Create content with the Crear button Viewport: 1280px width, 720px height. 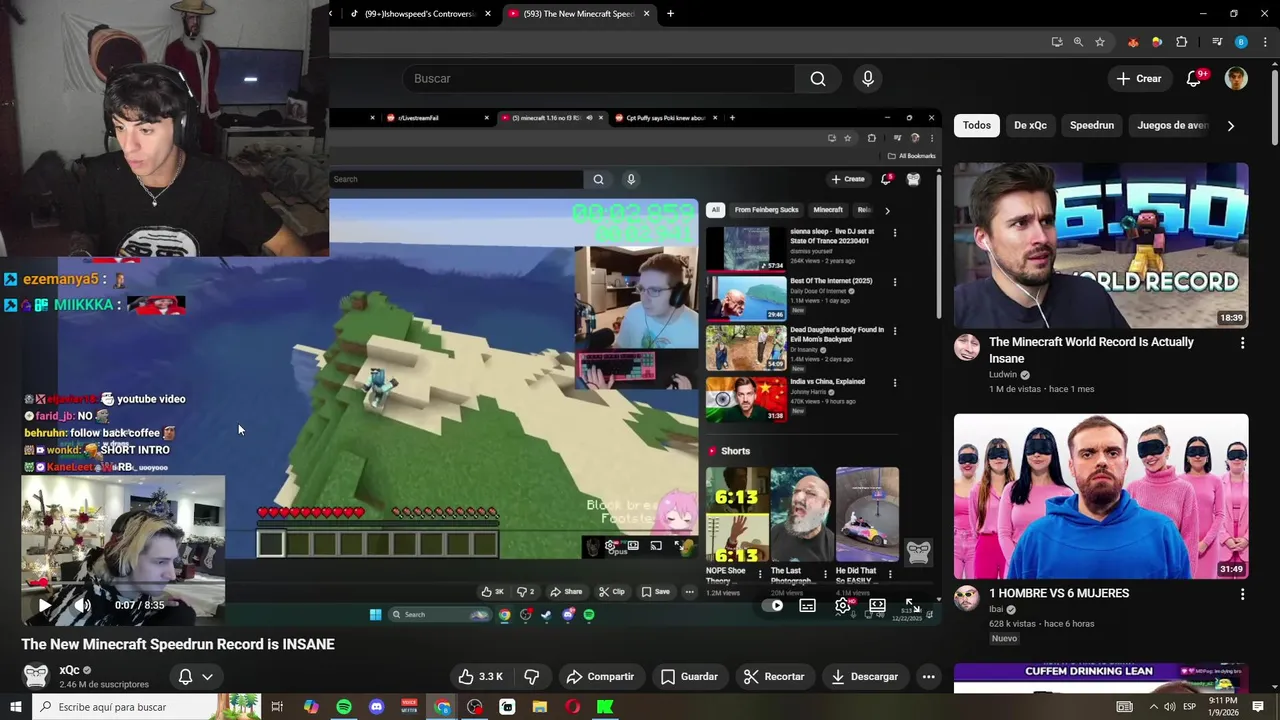point(1139,79)
